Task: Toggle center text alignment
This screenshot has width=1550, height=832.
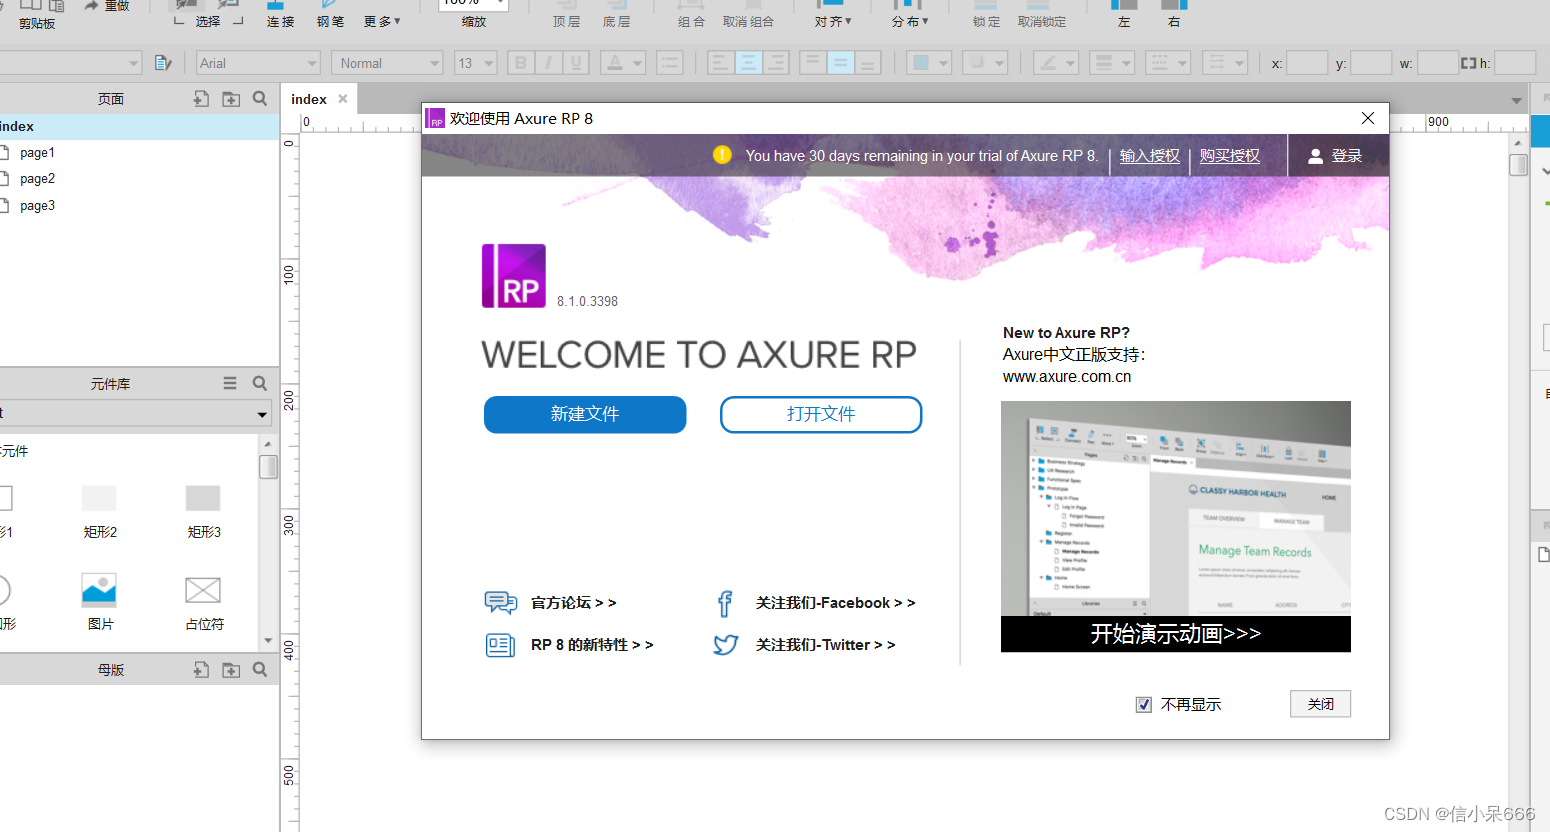Action: pyautogui.click(x=748, y=63)
